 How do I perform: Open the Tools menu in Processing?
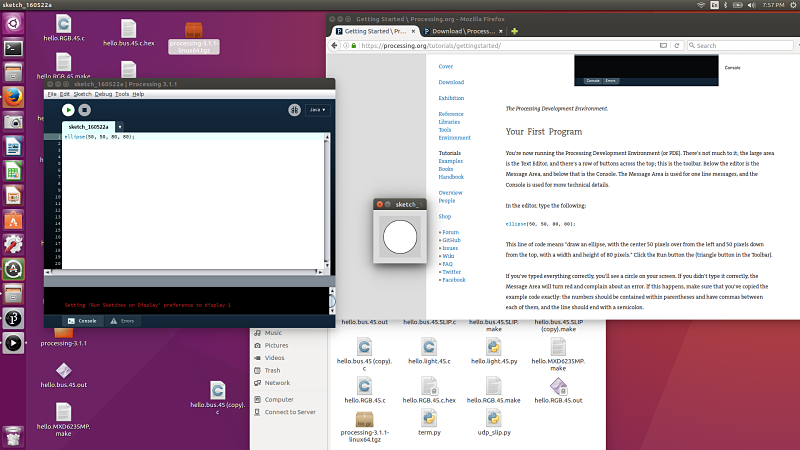(x=122, y=94)
